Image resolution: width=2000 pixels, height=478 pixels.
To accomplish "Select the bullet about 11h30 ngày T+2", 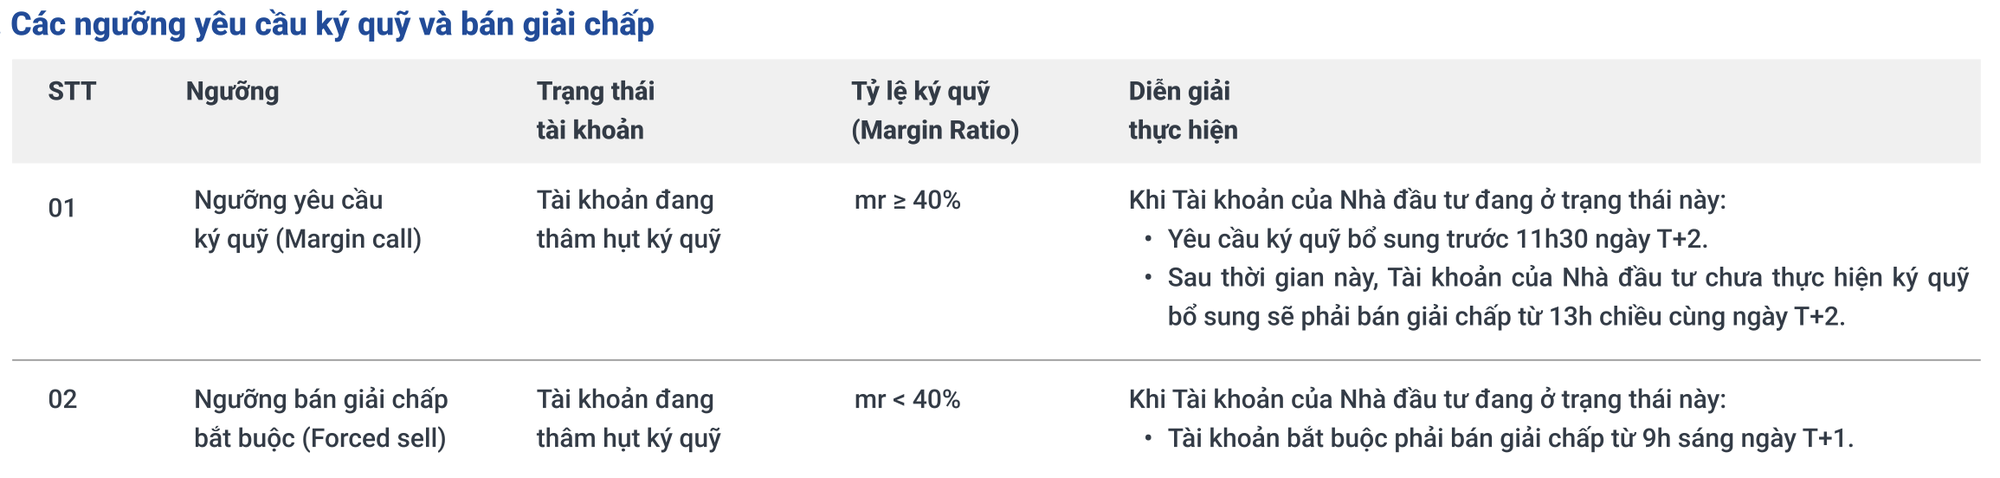I will coord(1437,240).
